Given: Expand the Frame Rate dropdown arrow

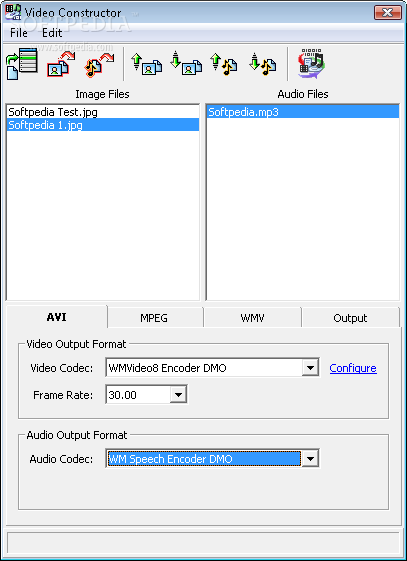Looking at the screenshot, I should (178, 395).
